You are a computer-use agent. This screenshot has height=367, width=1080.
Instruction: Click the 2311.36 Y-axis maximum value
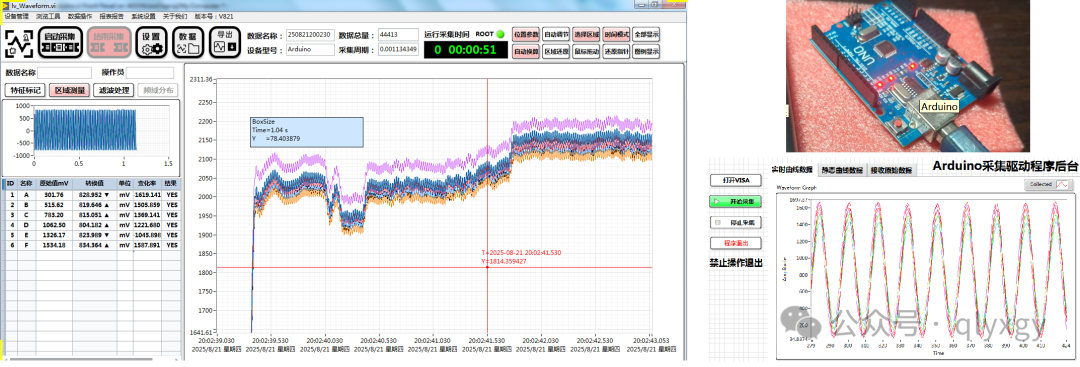(x=200, y=80)
